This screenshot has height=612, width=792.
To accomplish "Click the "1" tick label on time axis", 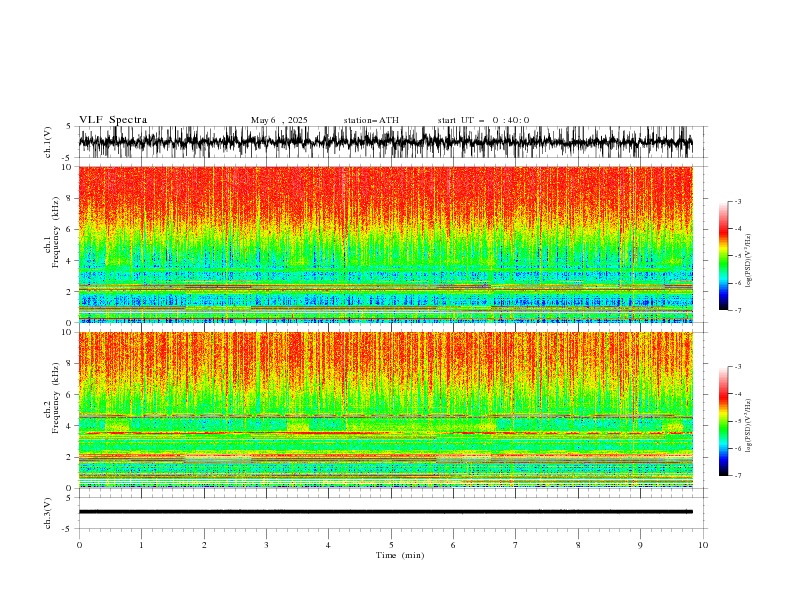I will 141,545.
